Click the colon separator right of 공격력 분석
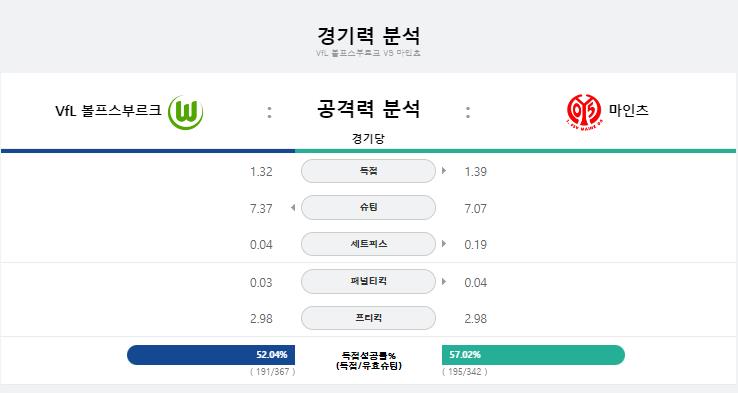Viewport: 738px width, 393px height. (468, 112)
